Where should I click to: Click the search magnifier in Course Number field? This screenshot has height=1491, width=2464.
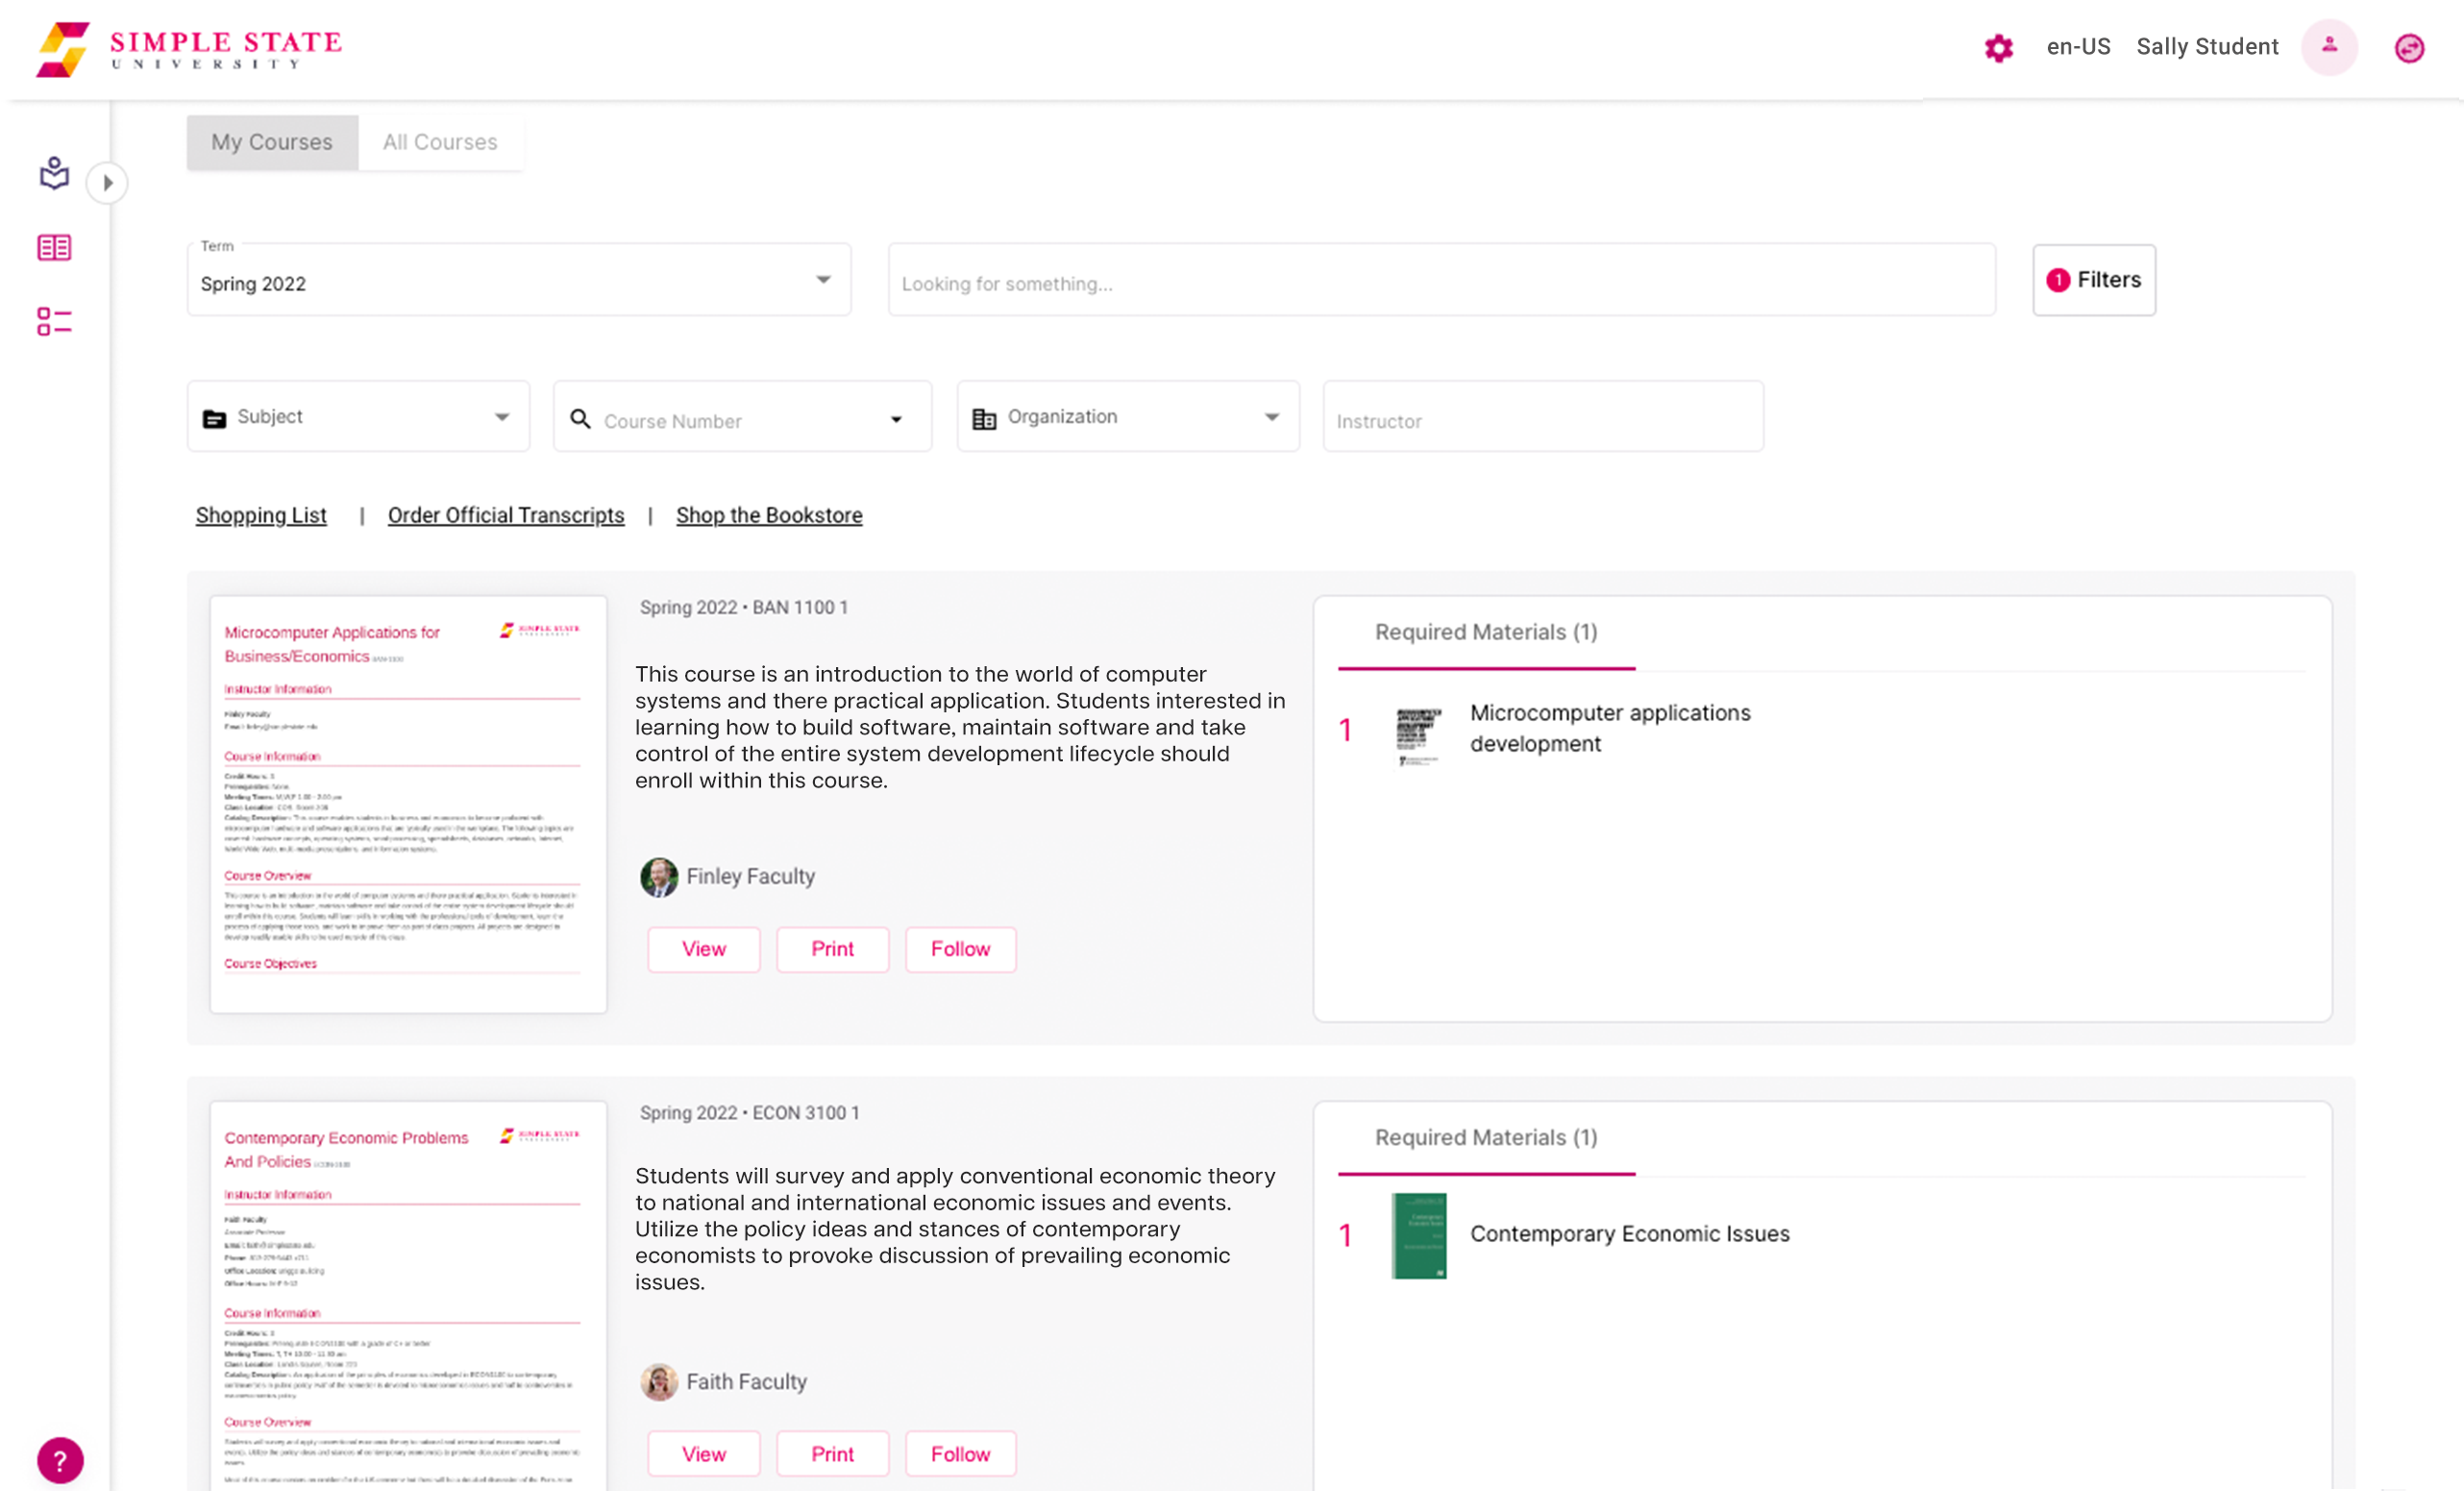pos(581,420)
